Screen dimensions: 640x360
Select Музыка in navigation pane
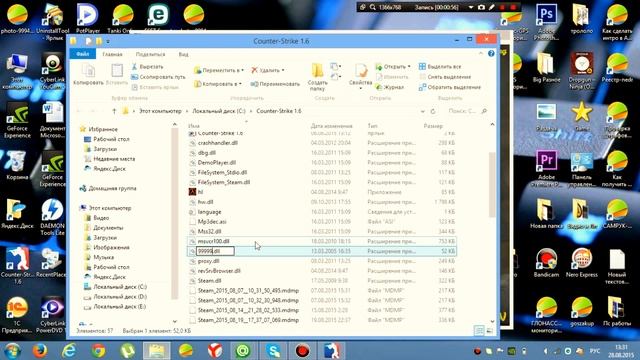click(99, 257)
